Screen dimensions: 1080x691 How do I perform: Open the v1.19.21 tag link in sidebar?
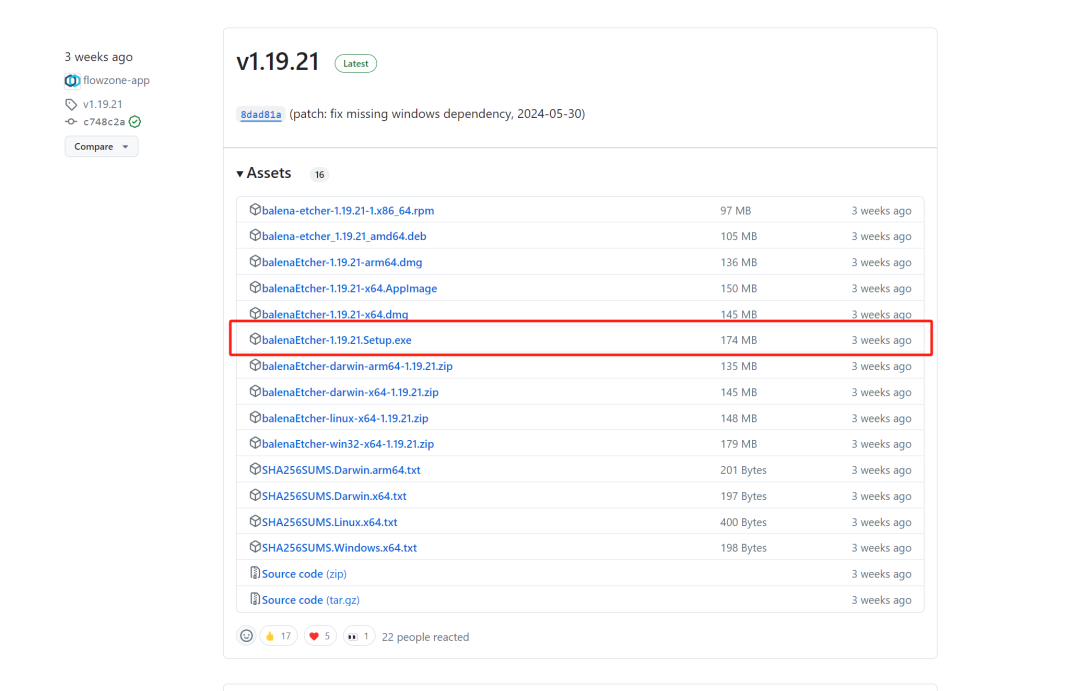pyautogui.click(x=103, y=105)
